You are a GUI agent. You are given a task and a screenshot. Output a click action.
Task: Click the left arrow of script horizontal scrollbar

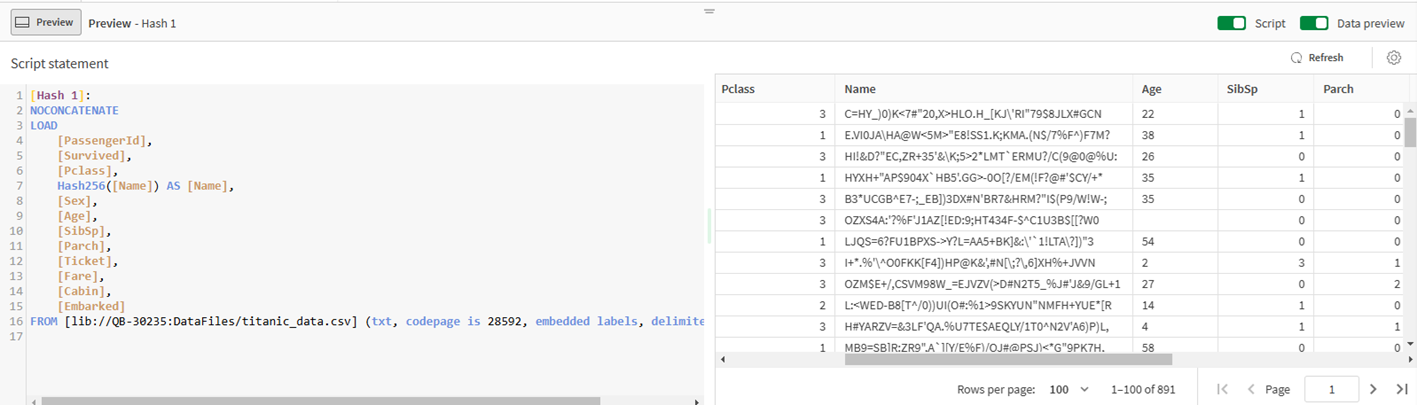point(33,400)
